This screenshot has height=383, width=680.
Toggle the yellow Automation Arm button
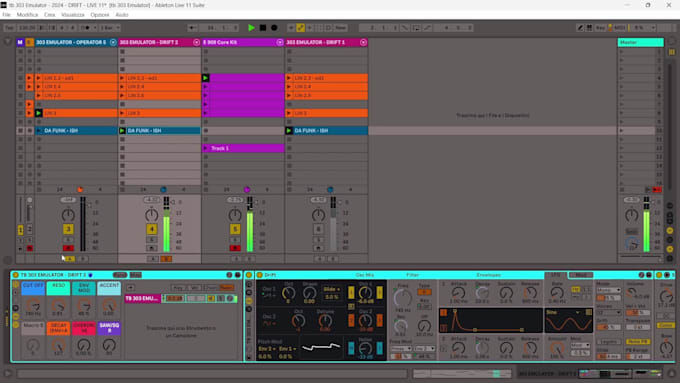[x=300, y=28]
